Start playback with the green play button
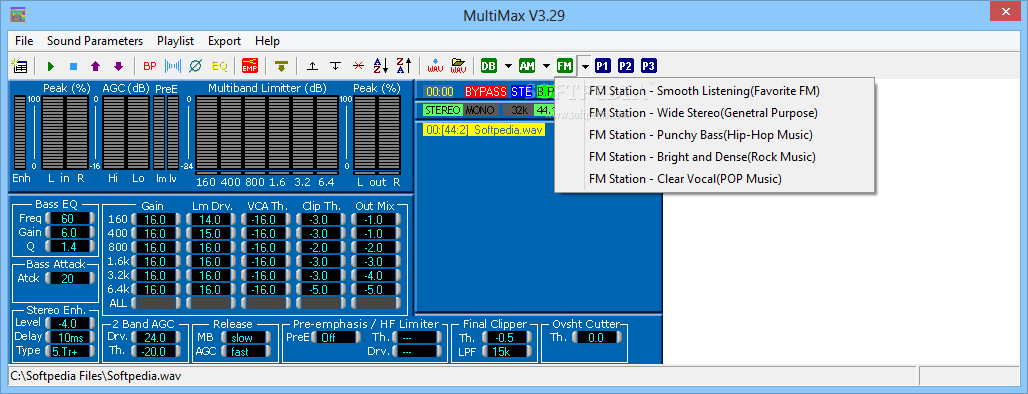This screenshot has height=394, width=1028. pos(51,66)
